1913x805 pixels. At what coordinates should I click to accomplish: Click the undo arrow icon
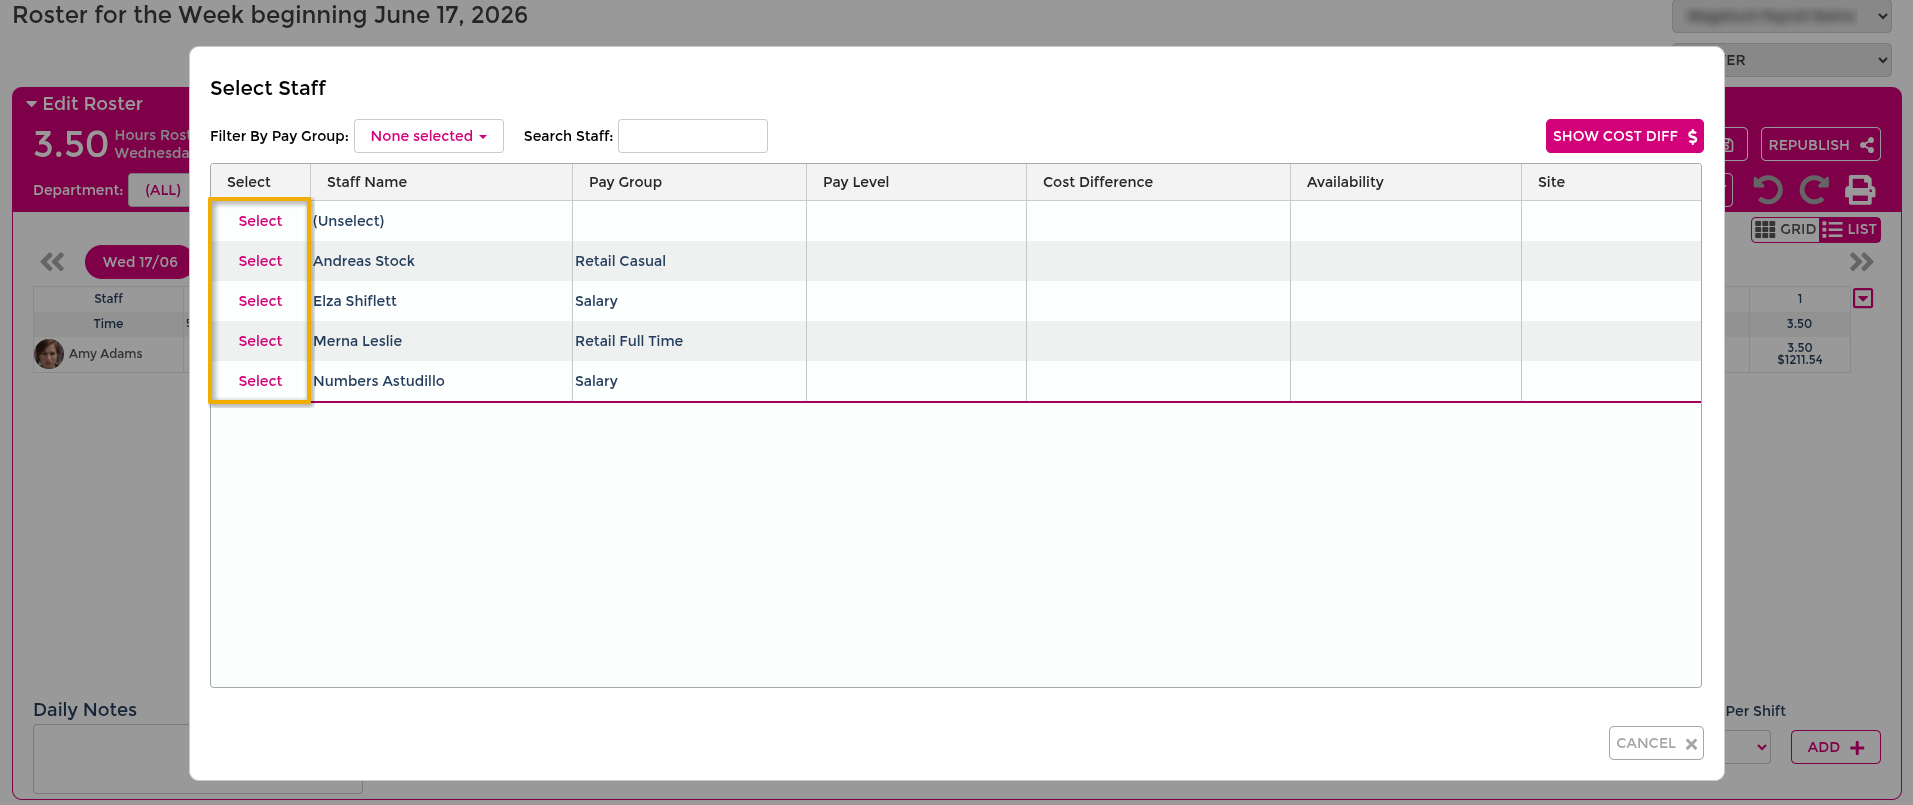(x=1768, y=190)
